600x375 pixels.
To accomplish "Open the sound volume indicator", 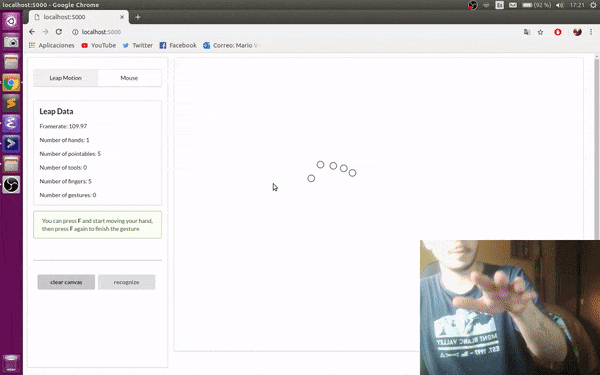I will (559, 5).
